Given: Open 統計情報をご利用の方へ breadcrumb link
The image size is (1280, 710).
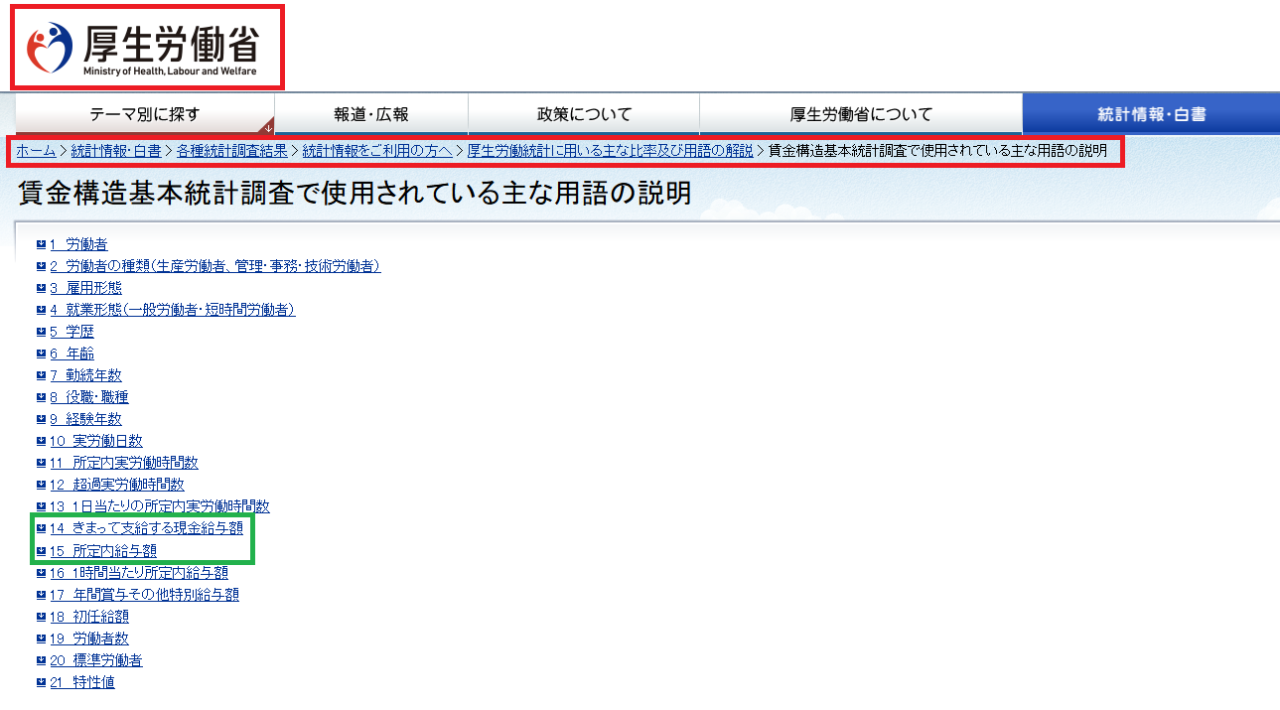Looking at the screenshot, I should 377,151.
